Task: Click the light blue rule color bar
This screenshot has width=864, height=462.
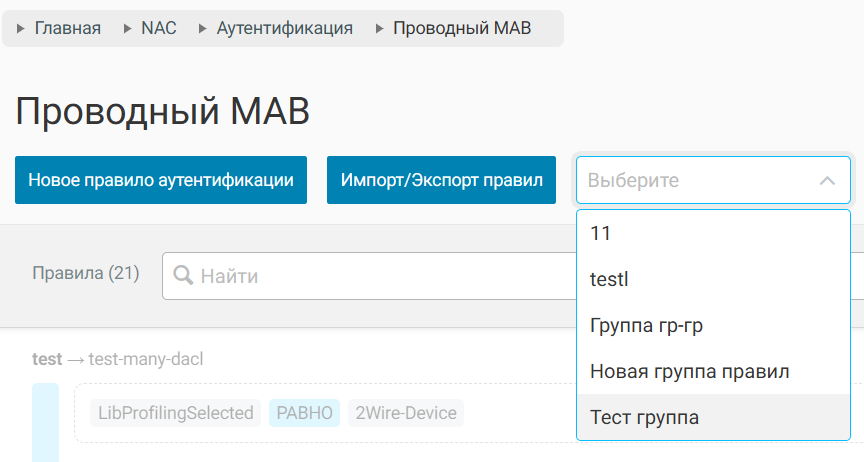Action: pos(45,421)
